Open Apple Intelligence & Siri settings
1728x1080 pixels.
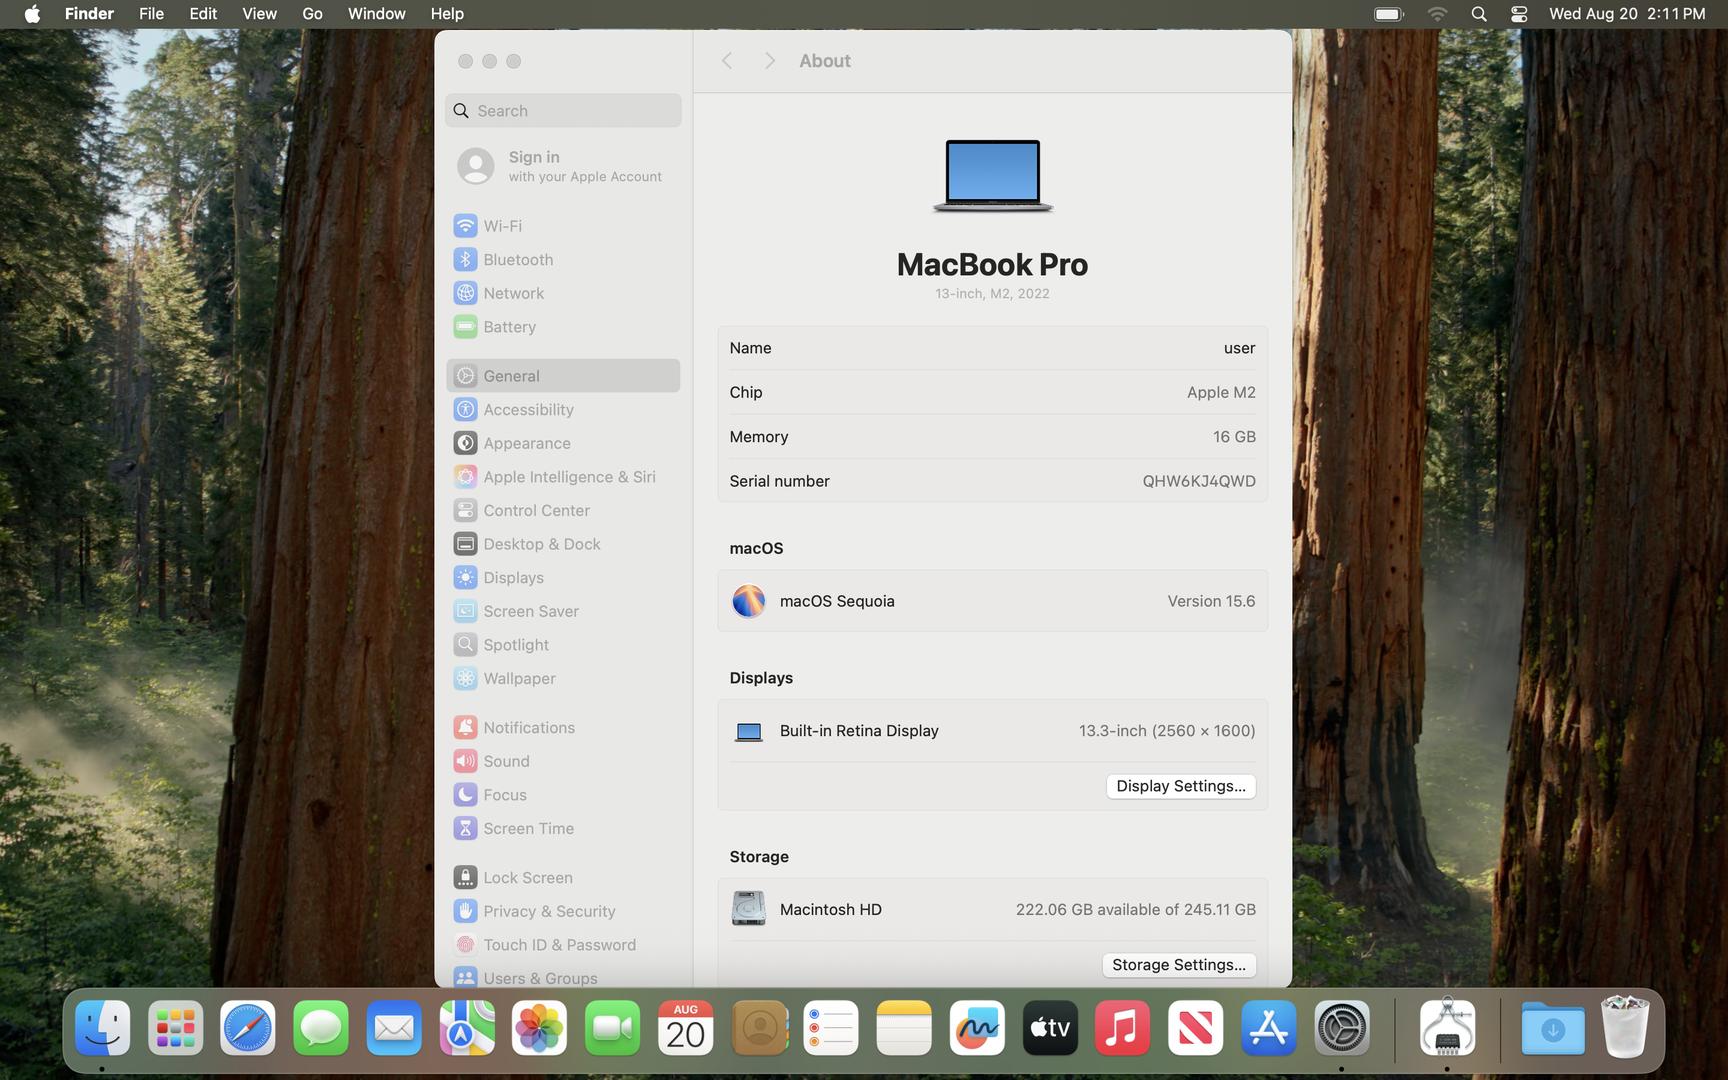[563, 477]
